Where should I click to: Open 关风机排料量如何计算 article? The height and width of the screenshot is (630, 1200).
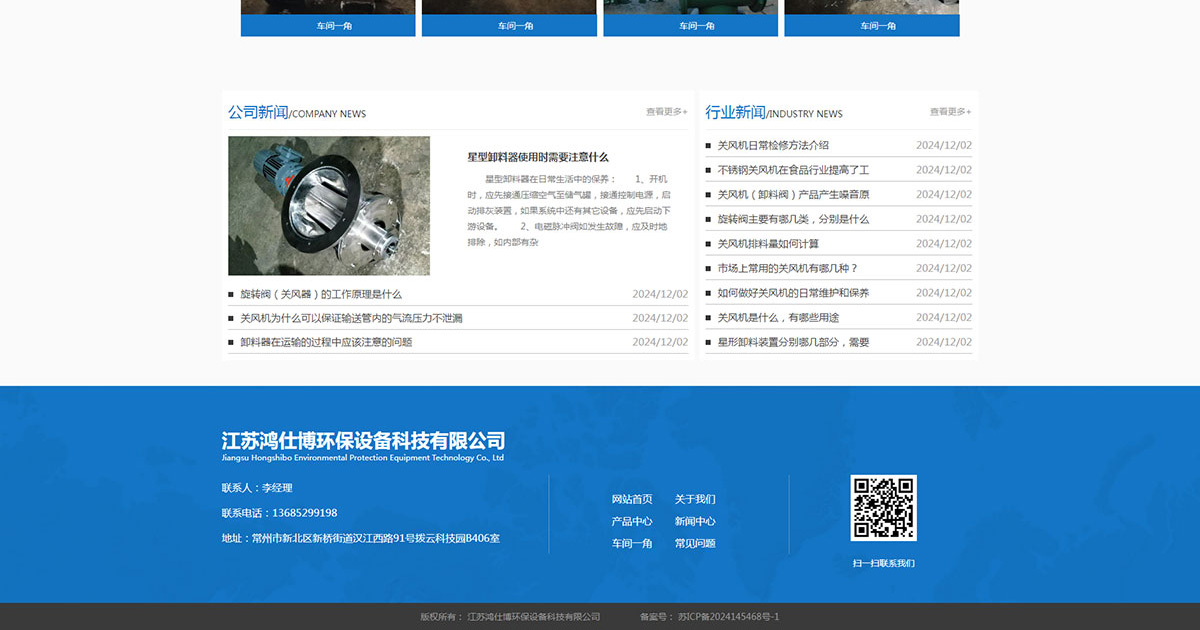[768, 244]
